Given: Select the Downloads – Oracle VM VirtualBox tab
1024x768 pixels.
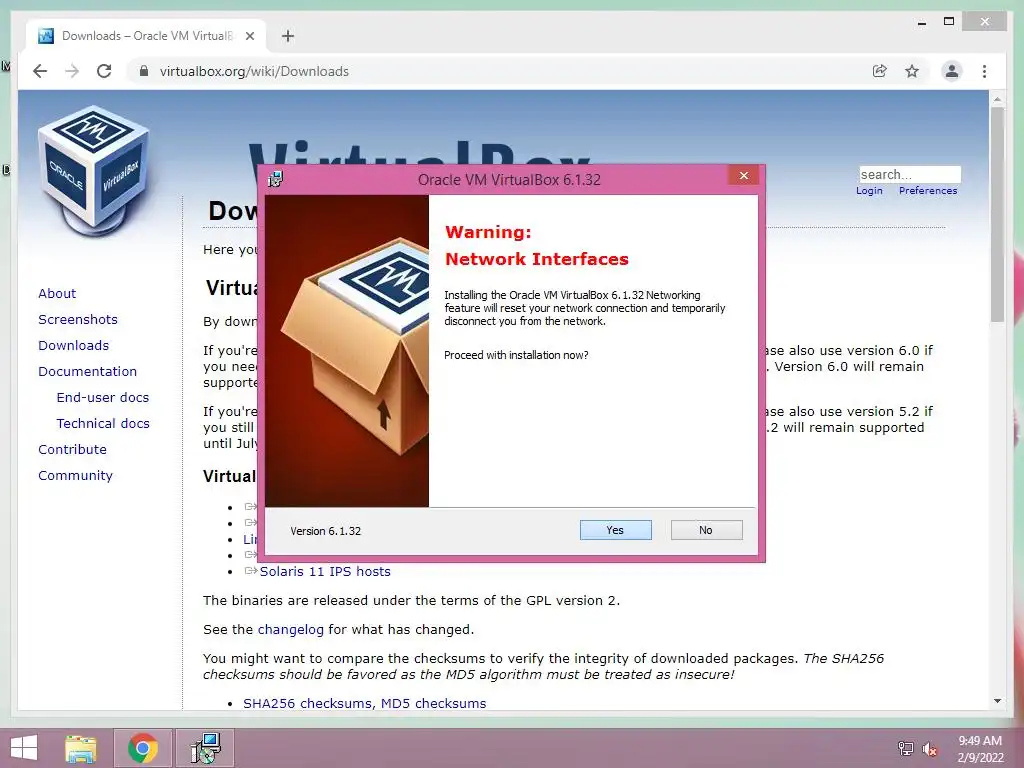Looking at the screenshot, I should (145, 36).
